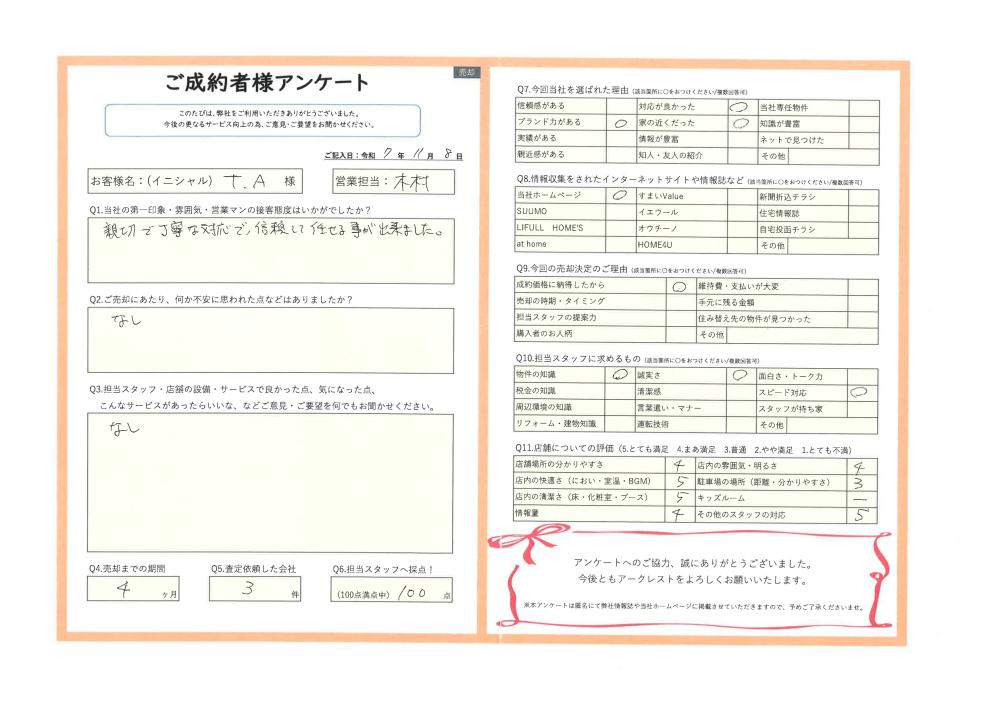The width and height of the screenshot is (1000, 707).
Task: Click the circle next to 当社ホームページ in Q8
Action: tap(620, 194)
